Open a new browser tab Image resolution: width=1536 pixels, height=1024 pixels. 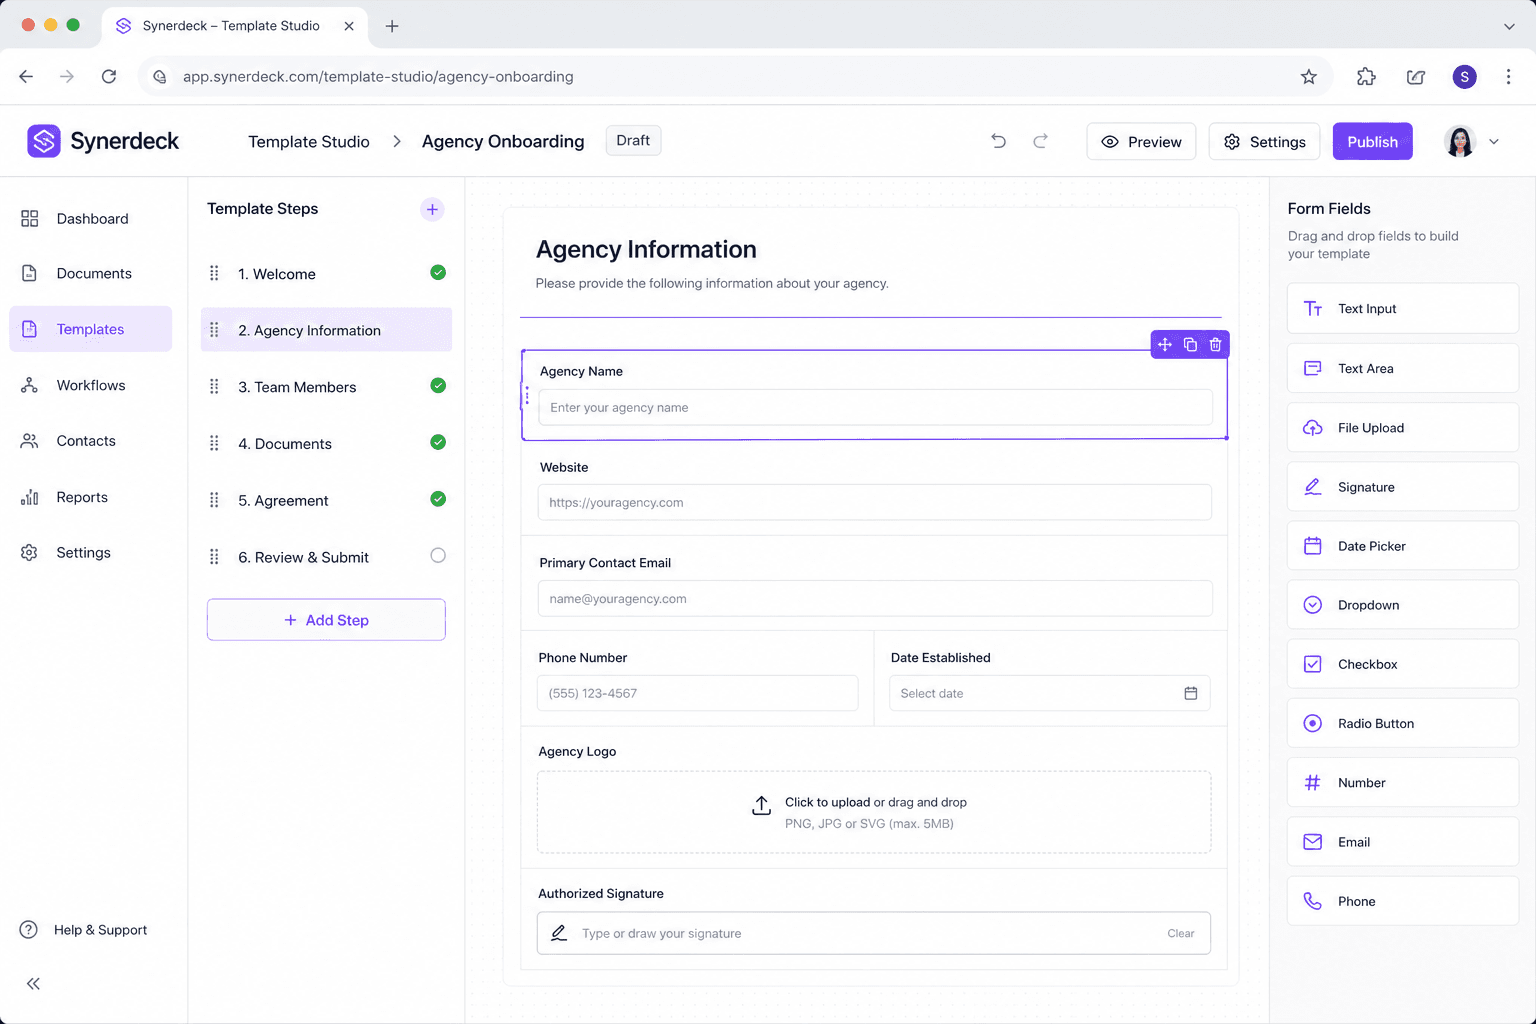point(392,26)
